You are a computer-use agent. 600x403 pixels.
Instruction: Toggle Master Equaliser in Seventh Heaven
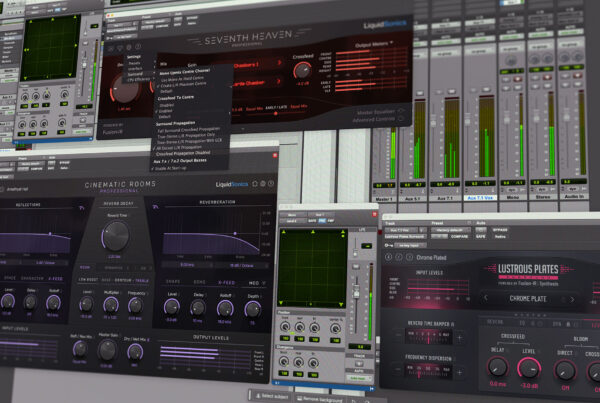pyautogui.click(x=401, y=111)
